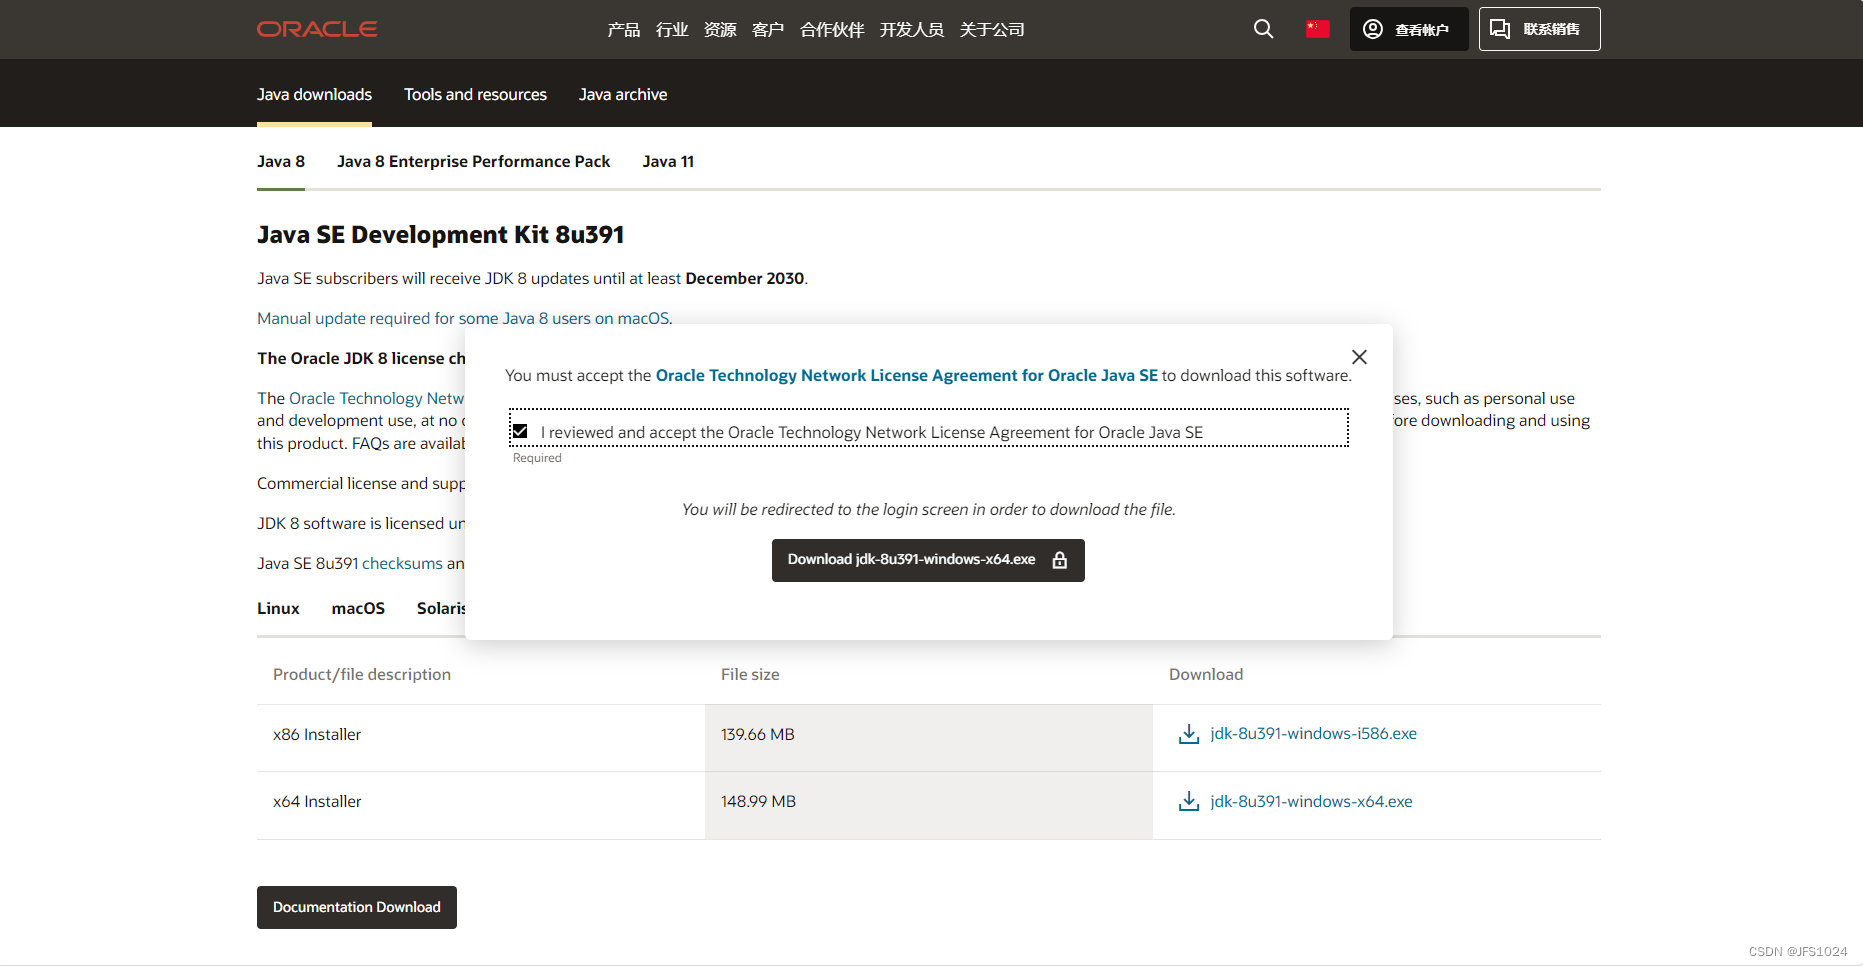The image size is (1863, 966).
Task: Open the 客户 menu
Action: click(768, 30)
